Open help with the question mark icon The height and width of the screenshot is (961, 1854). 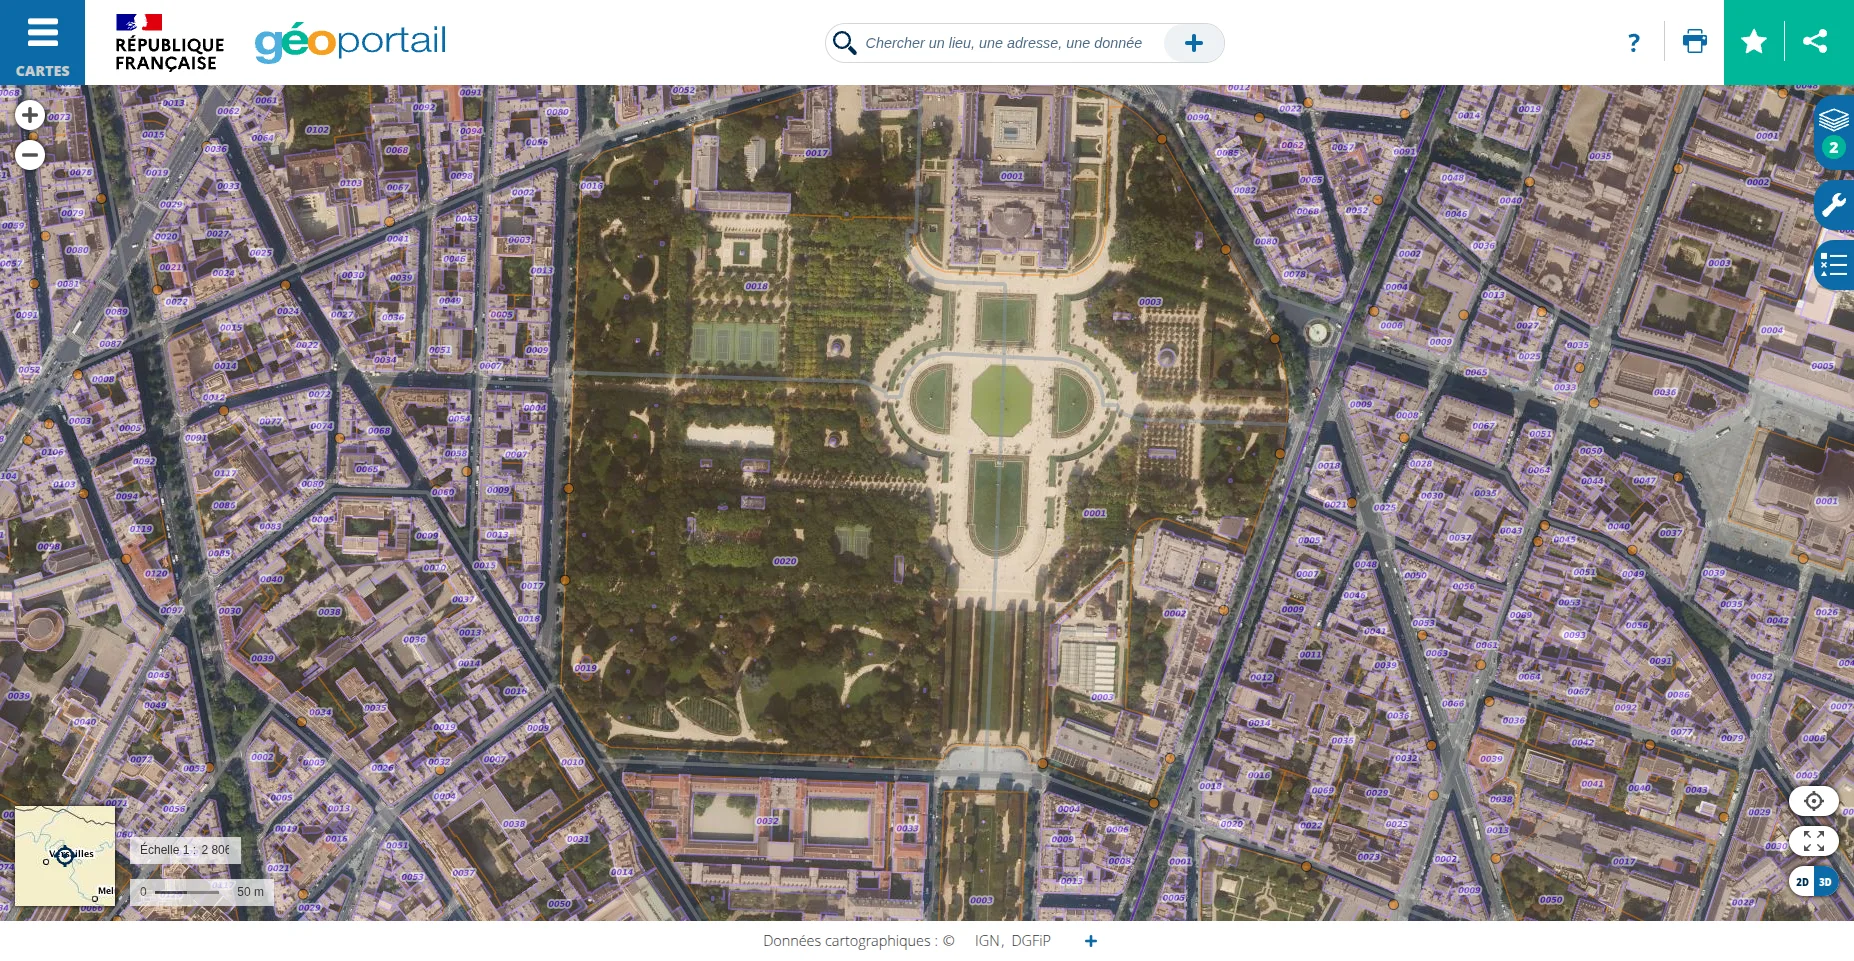[x=1633, y=43]
